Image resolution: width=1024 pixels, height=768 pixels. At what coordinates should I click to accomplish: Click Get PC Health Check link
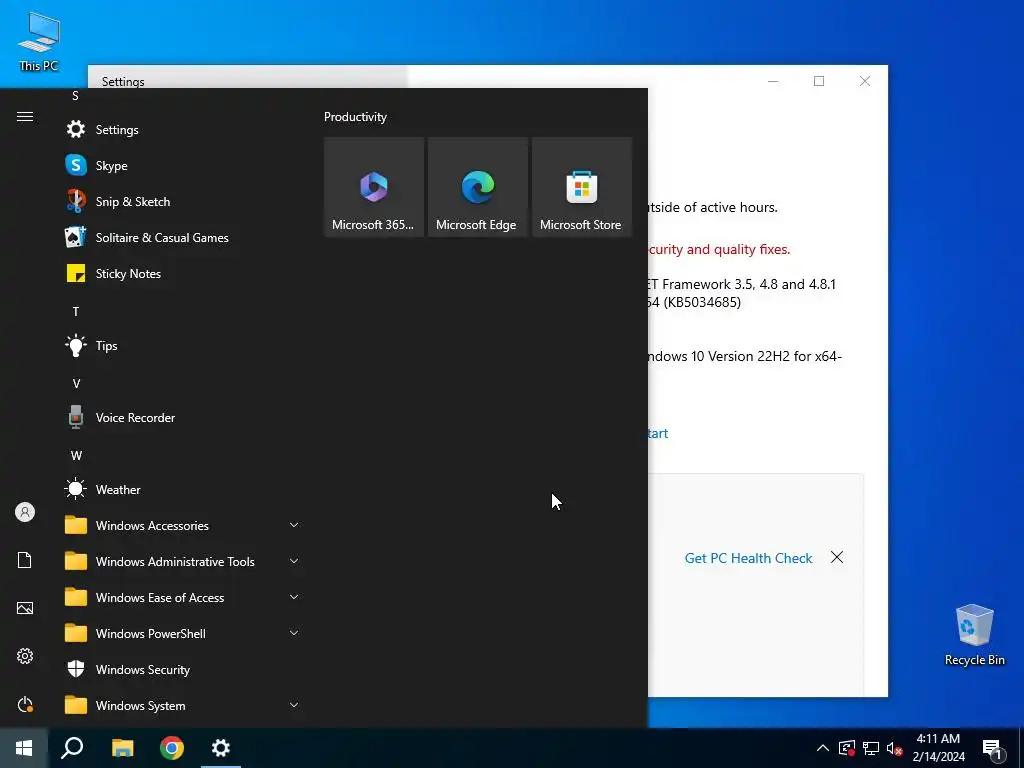click(748, 558)
